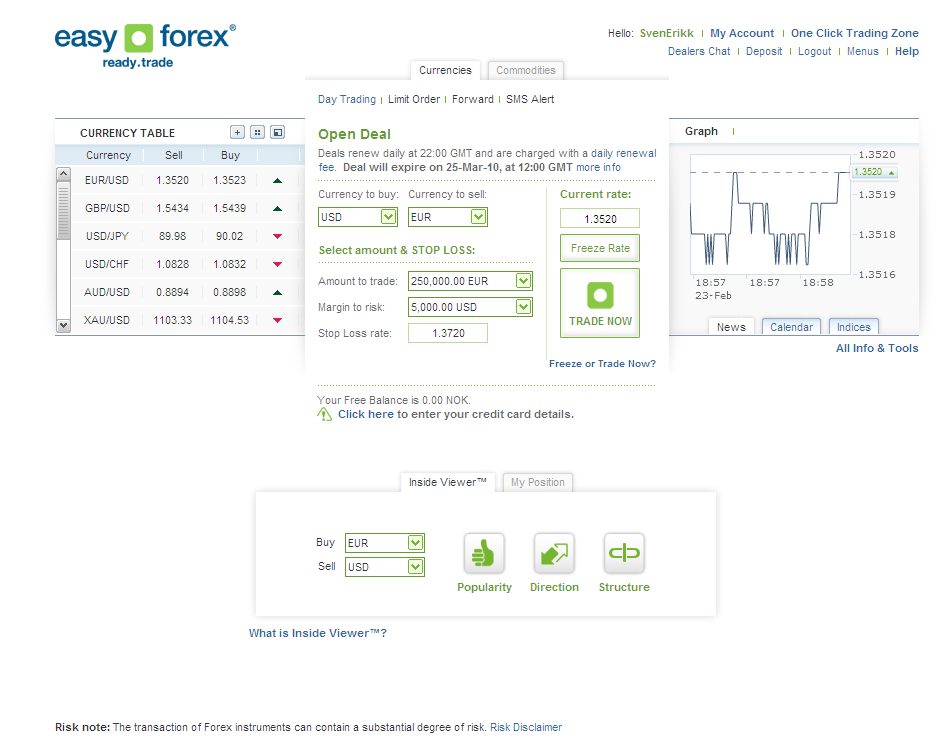Expand the Currency to buy USD dropdown
Viewport: 937px width, 752px height.
pyautogui.click(x=388, y=216)
